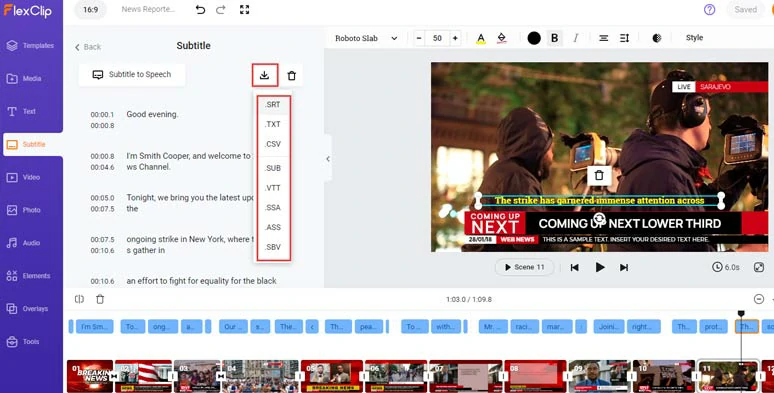The height and width of the screenshot is (393, 774).
Task: Select the yellow subtitle text on preview
Action: (x=599, y=200)
